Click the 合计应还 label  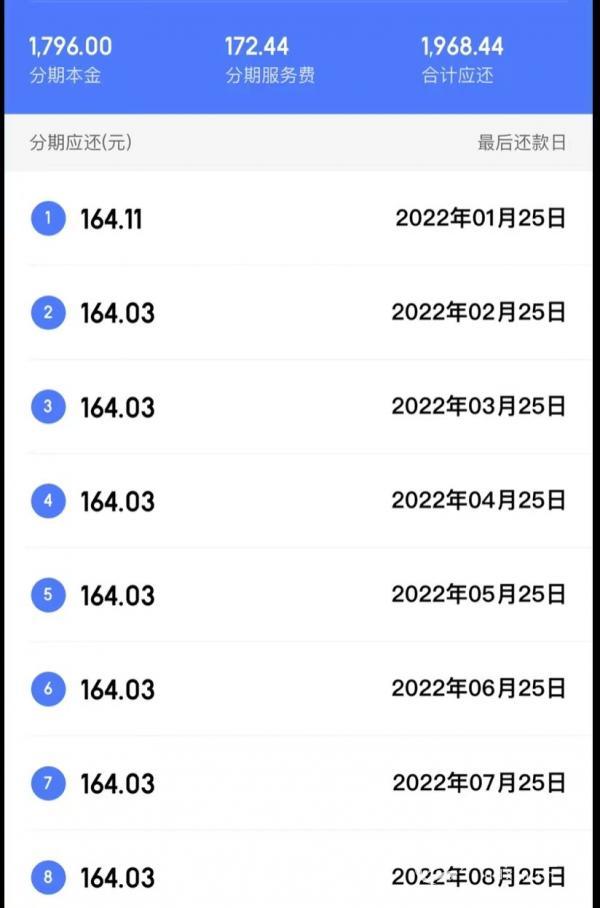[x=457, y=76]
